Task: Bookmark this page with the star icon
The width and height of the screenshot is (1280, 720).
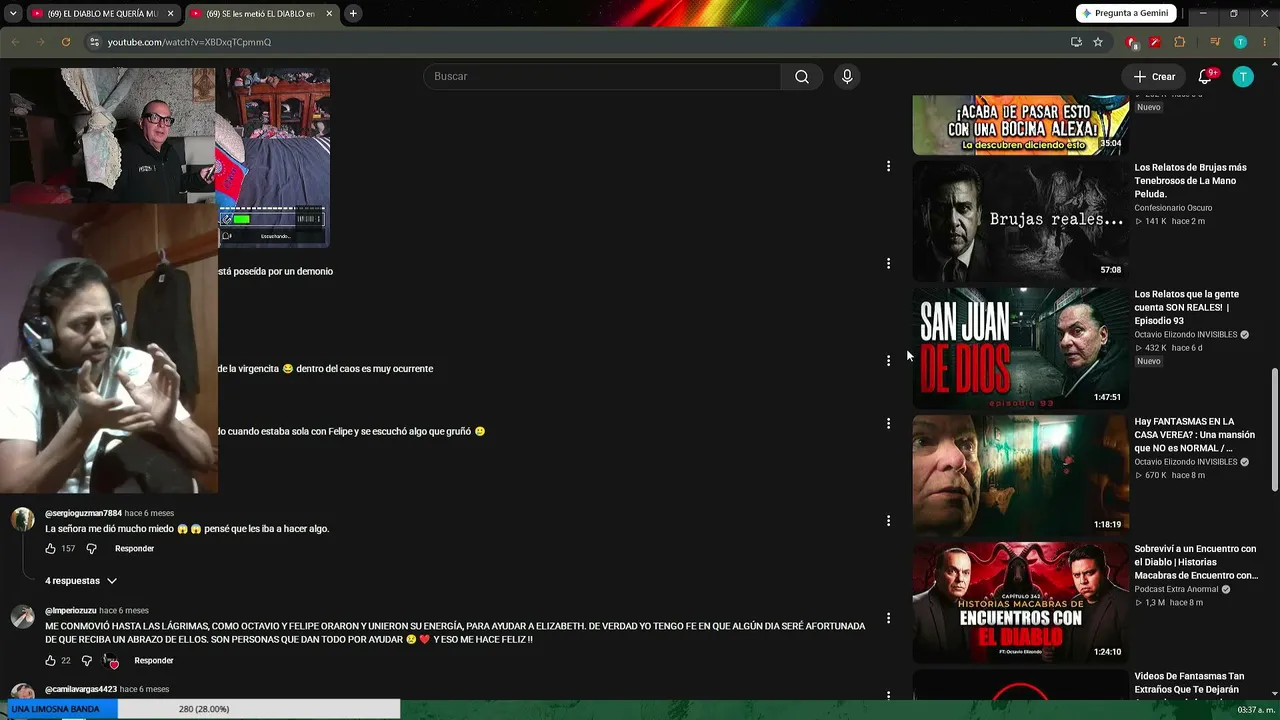Action: point(1098,42)
